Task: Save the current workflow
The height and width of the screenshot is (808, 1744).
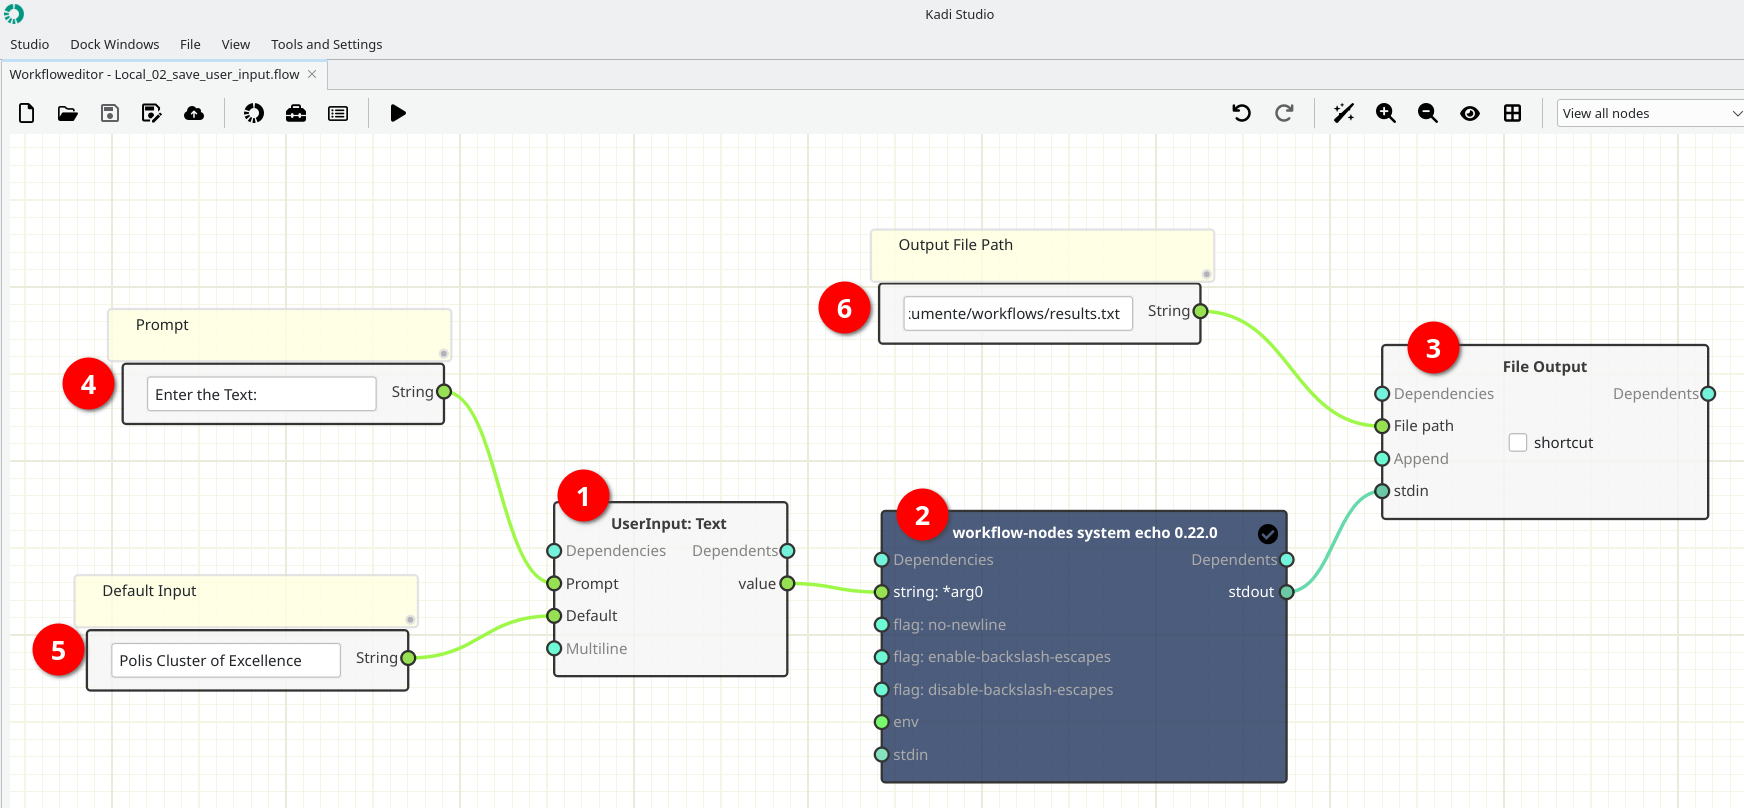Action: 110,113
